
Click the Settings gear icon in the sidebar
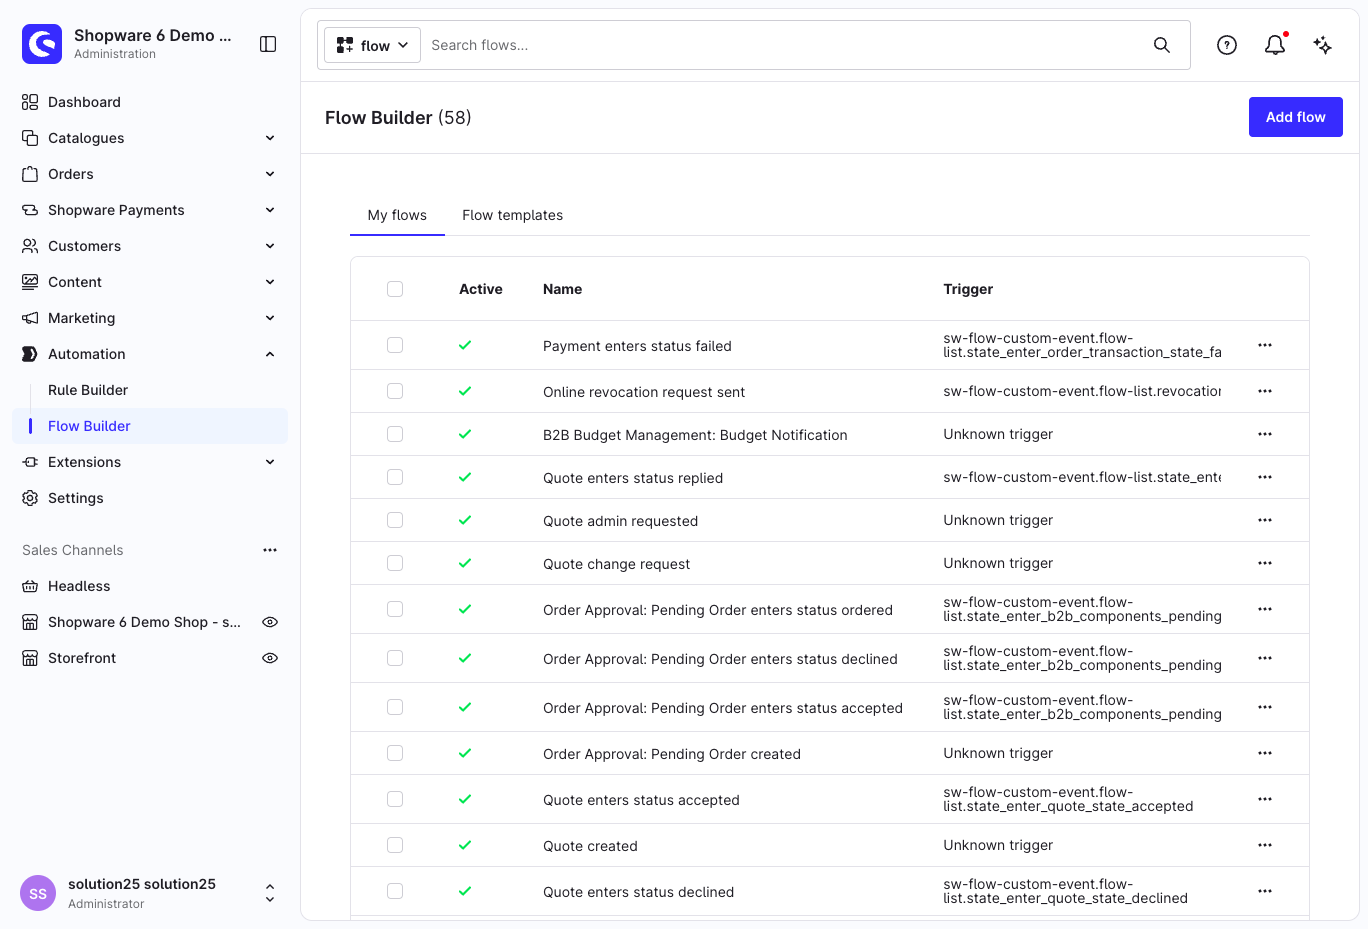click(x=30, y=498)
